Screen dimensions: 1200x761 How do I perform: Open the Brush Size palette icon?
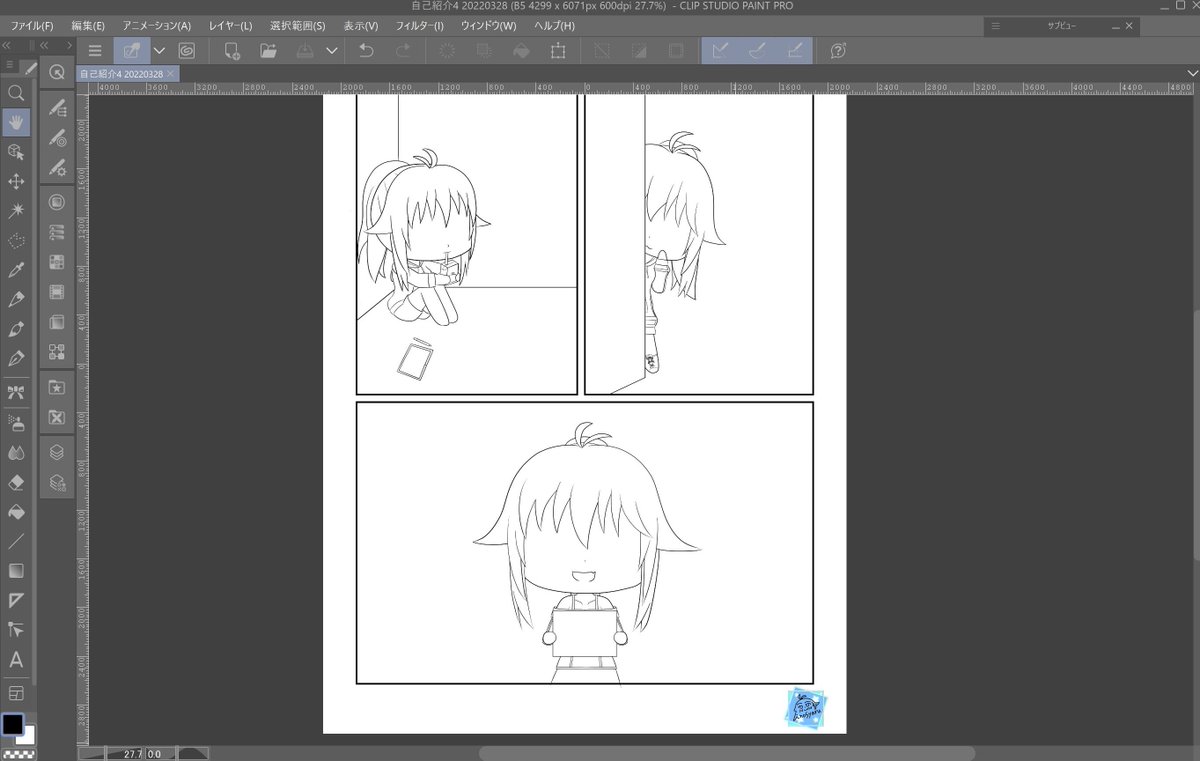(x=57, y=138)
